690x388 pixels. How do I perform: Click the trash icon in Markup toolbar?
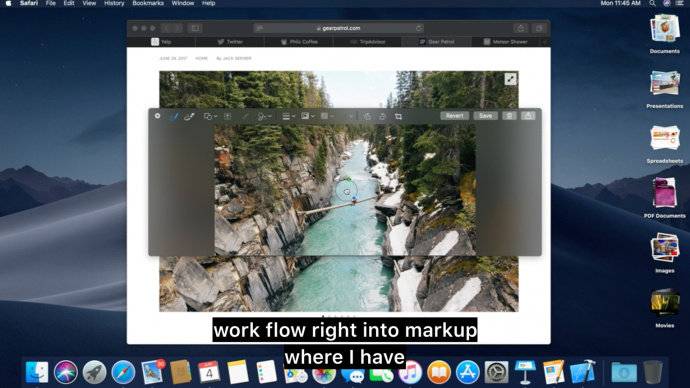[510, 116]
